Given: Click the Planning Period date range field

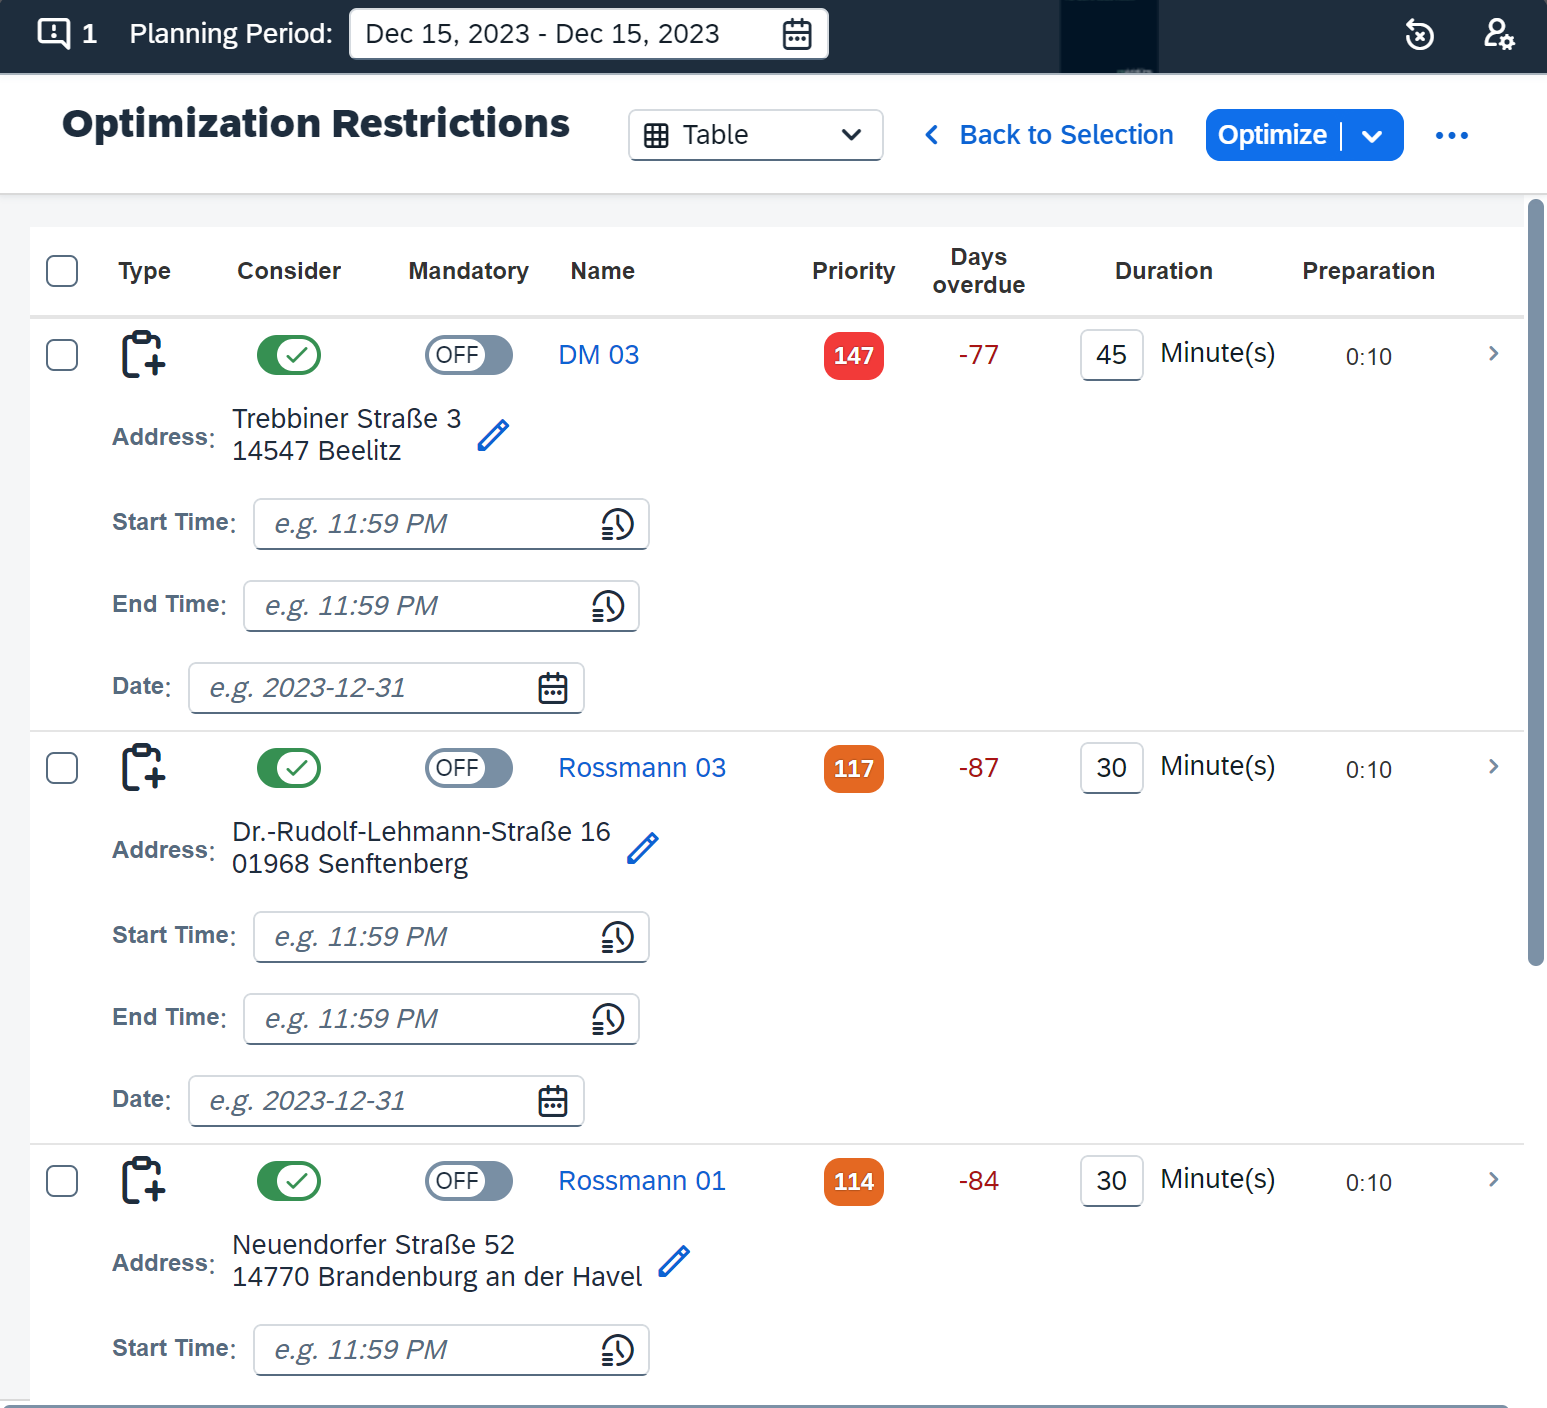Looking at the screenshot, I should pyautogui.click(x=589, y=34).
